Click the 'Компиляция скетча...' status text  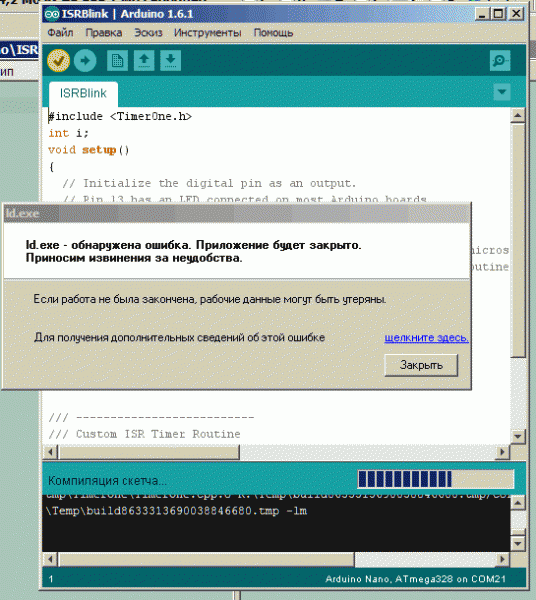[x=107, y=481]
